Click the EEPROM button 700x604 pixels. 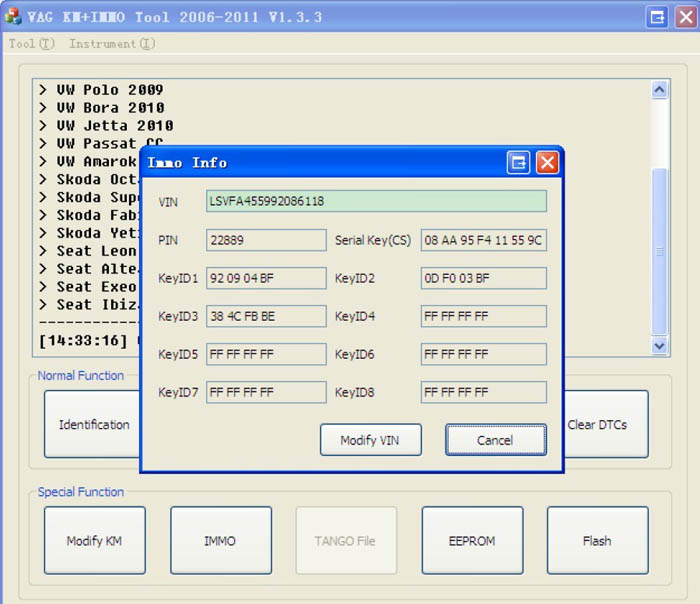[472, 540]
